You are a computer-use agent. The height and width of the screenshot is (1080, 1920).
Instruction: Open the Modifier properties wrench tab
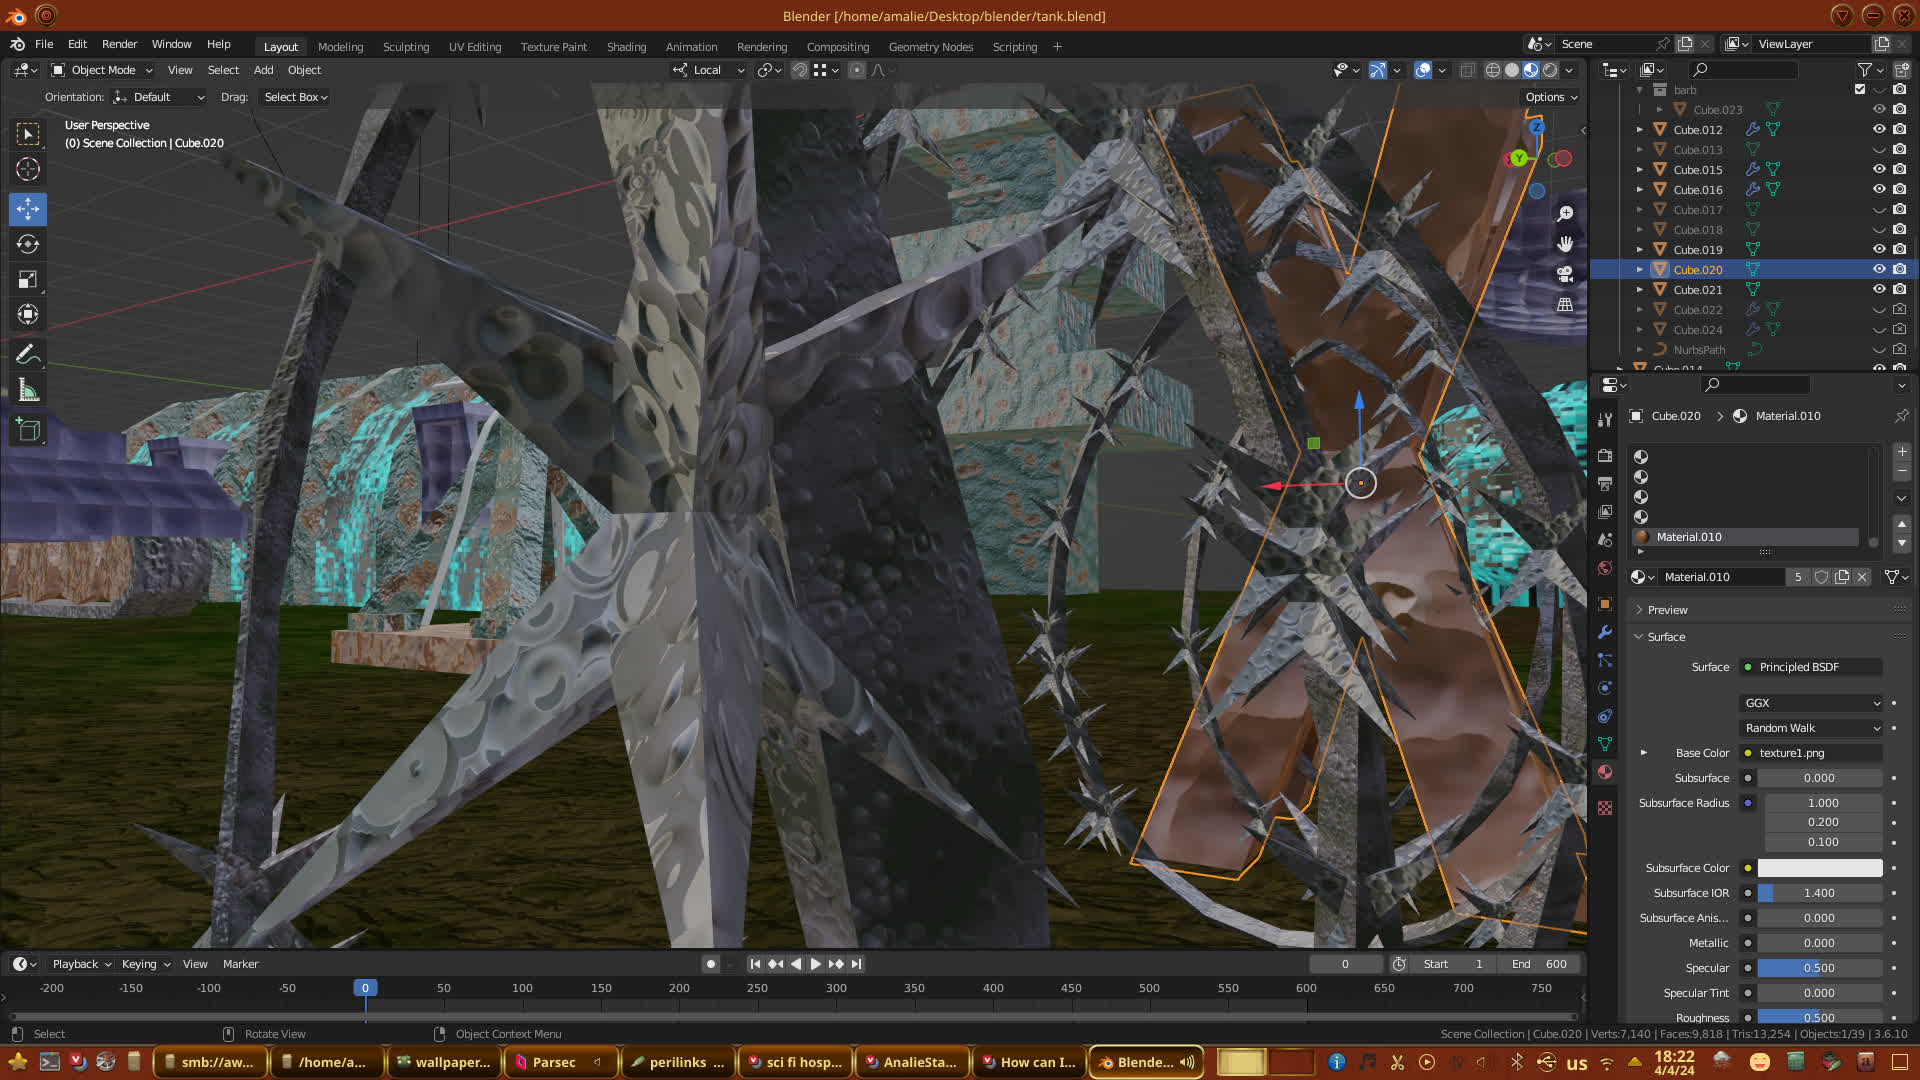pos(1605,632)
